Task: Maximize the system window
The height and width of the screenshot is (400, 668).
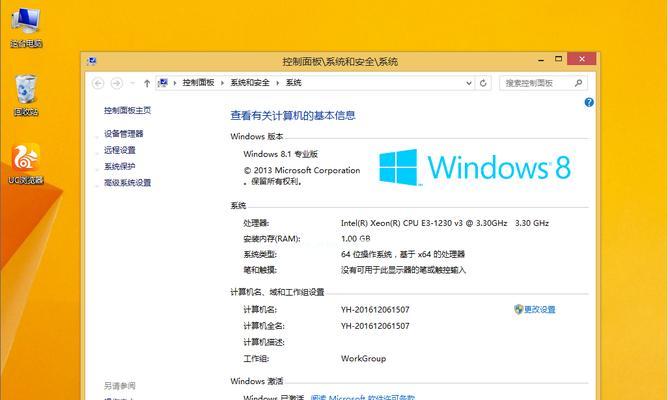Action: pyautogui.click(x=559, y=59)
